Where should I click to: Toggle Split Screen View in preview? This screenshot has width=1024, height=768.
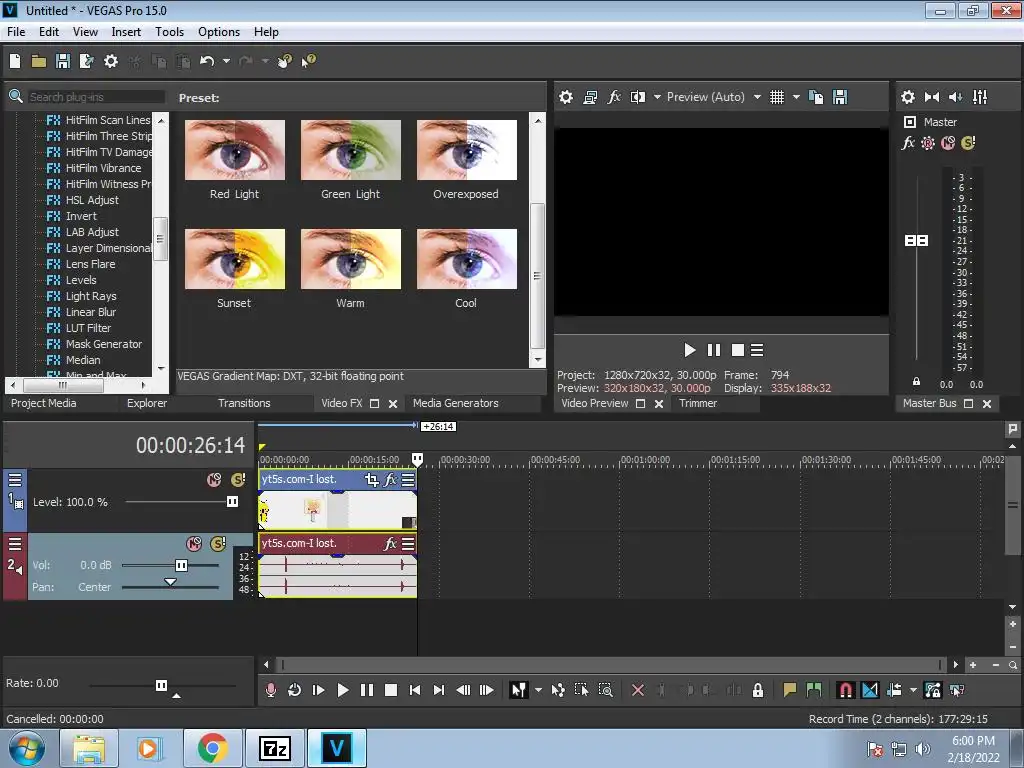[638, 97]
